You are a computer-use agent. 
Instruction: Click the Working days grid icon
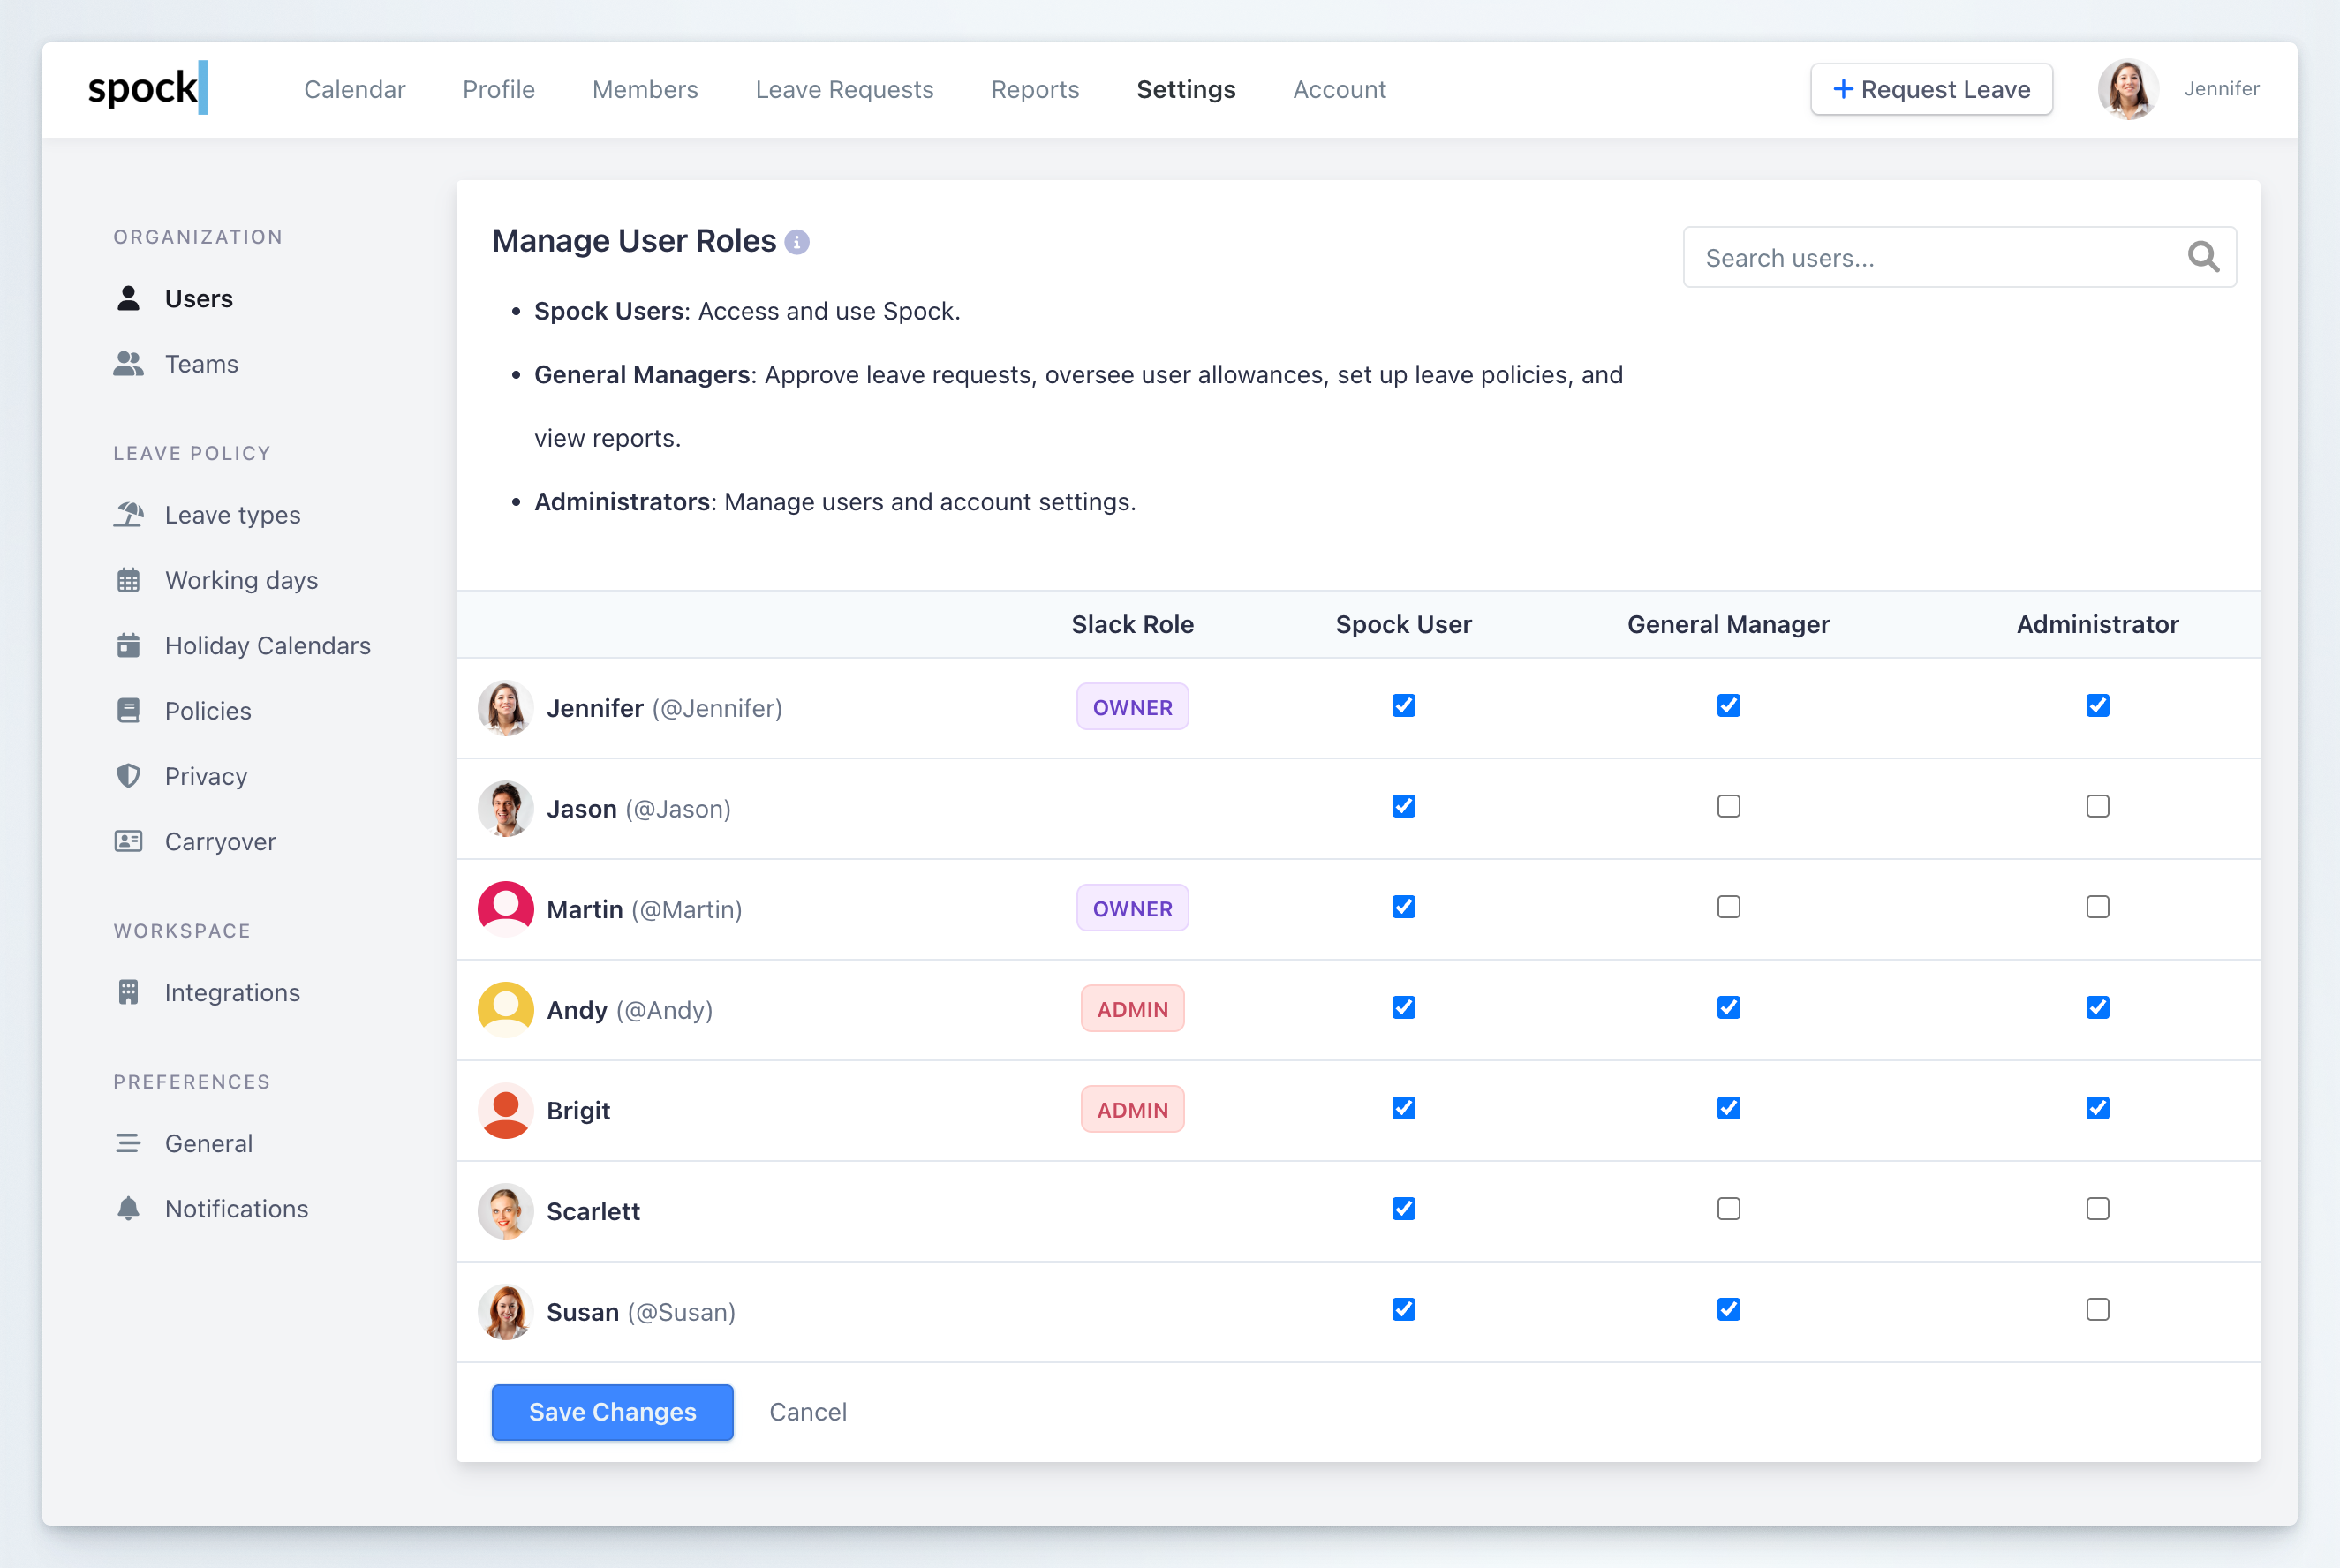point(128,580)
